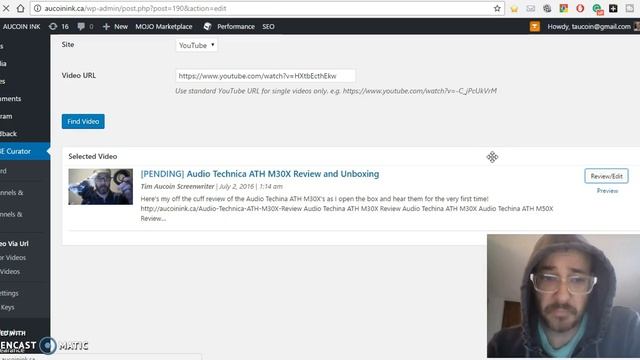
Task: Open the Howdy taucoin@gmail.com account menu
Action: click(589, 27)
